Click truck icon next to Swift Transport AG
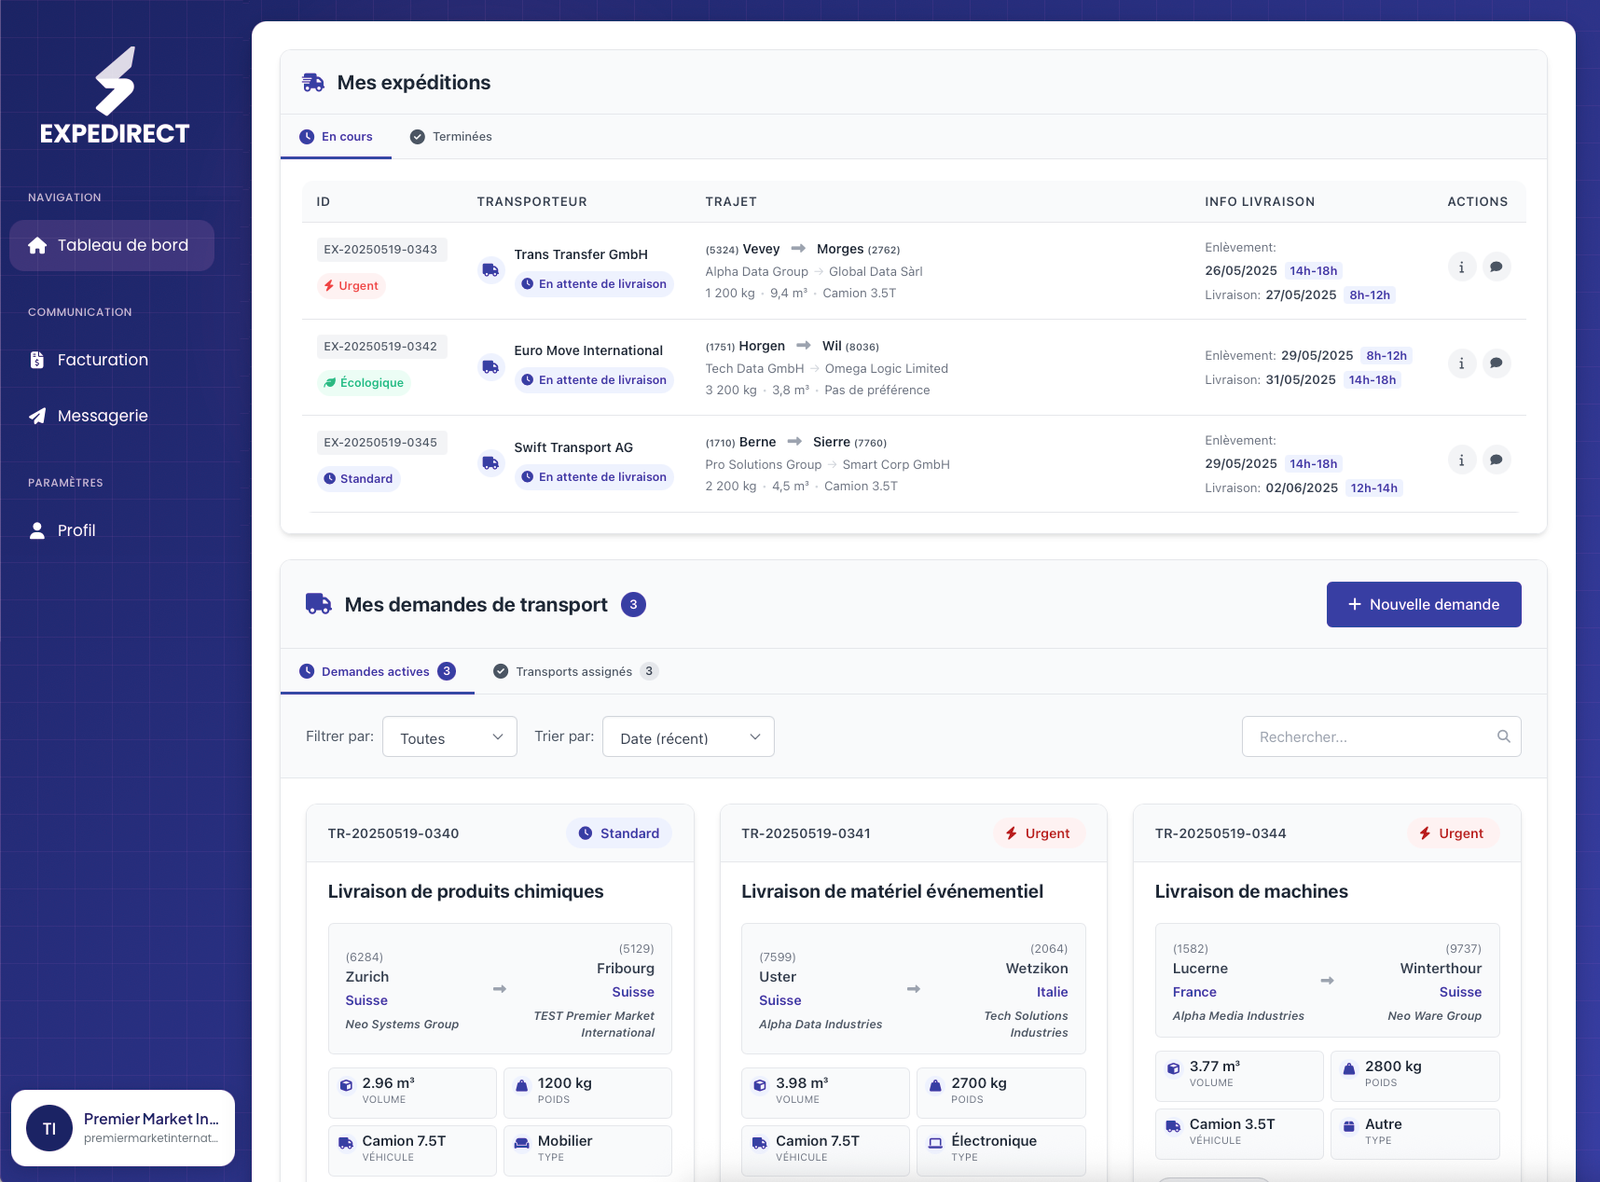The height and width of the screenshot is (1182, 1600). 490,463
